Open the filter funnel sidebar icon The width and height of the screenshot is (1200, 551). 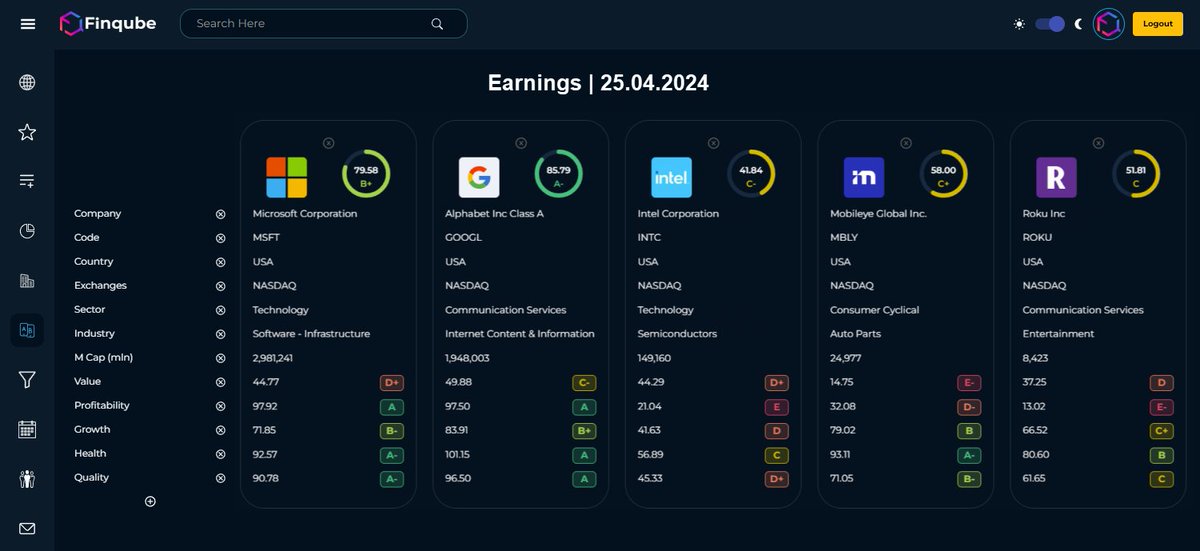[27, 380]
